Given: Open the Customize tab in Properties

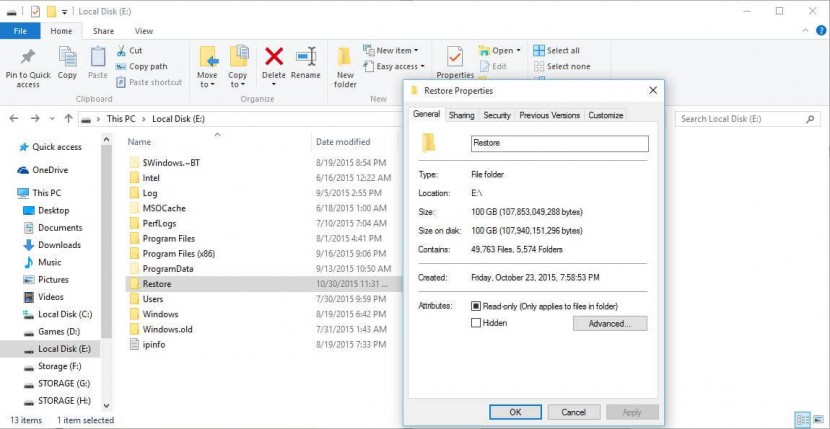Looking at the screenshot, I should coord(606,115).
